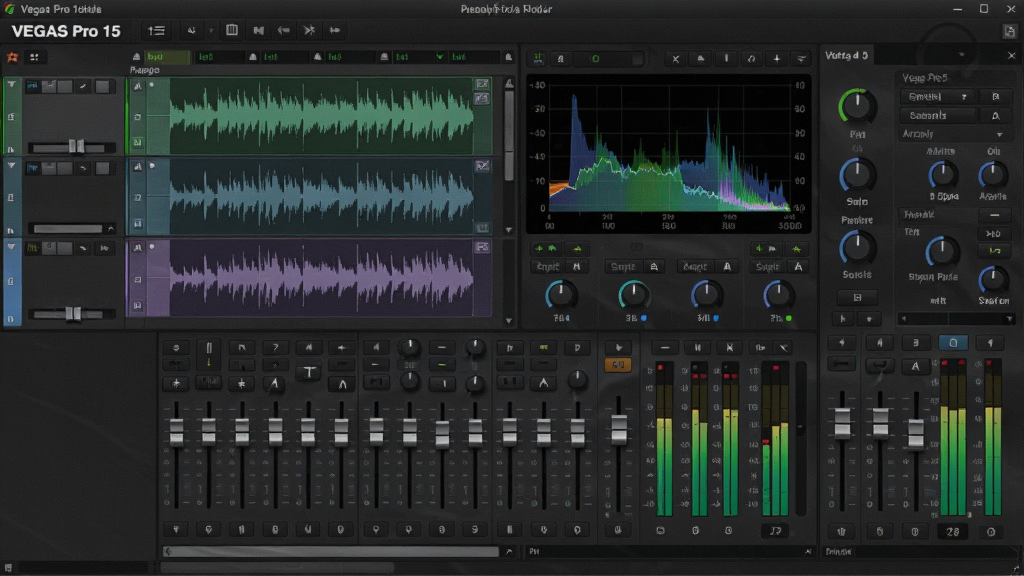1024x576 pixels.
Task: Collapse the green track with its triangle
Action: pos(11,85)
